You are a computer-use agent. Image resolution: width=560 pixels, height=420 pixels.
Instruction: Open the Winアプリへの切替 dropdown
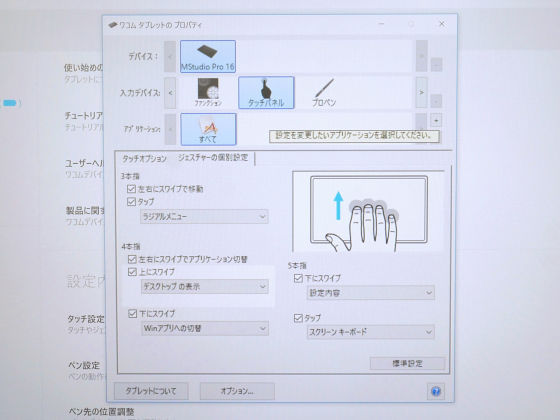[205, 328]
